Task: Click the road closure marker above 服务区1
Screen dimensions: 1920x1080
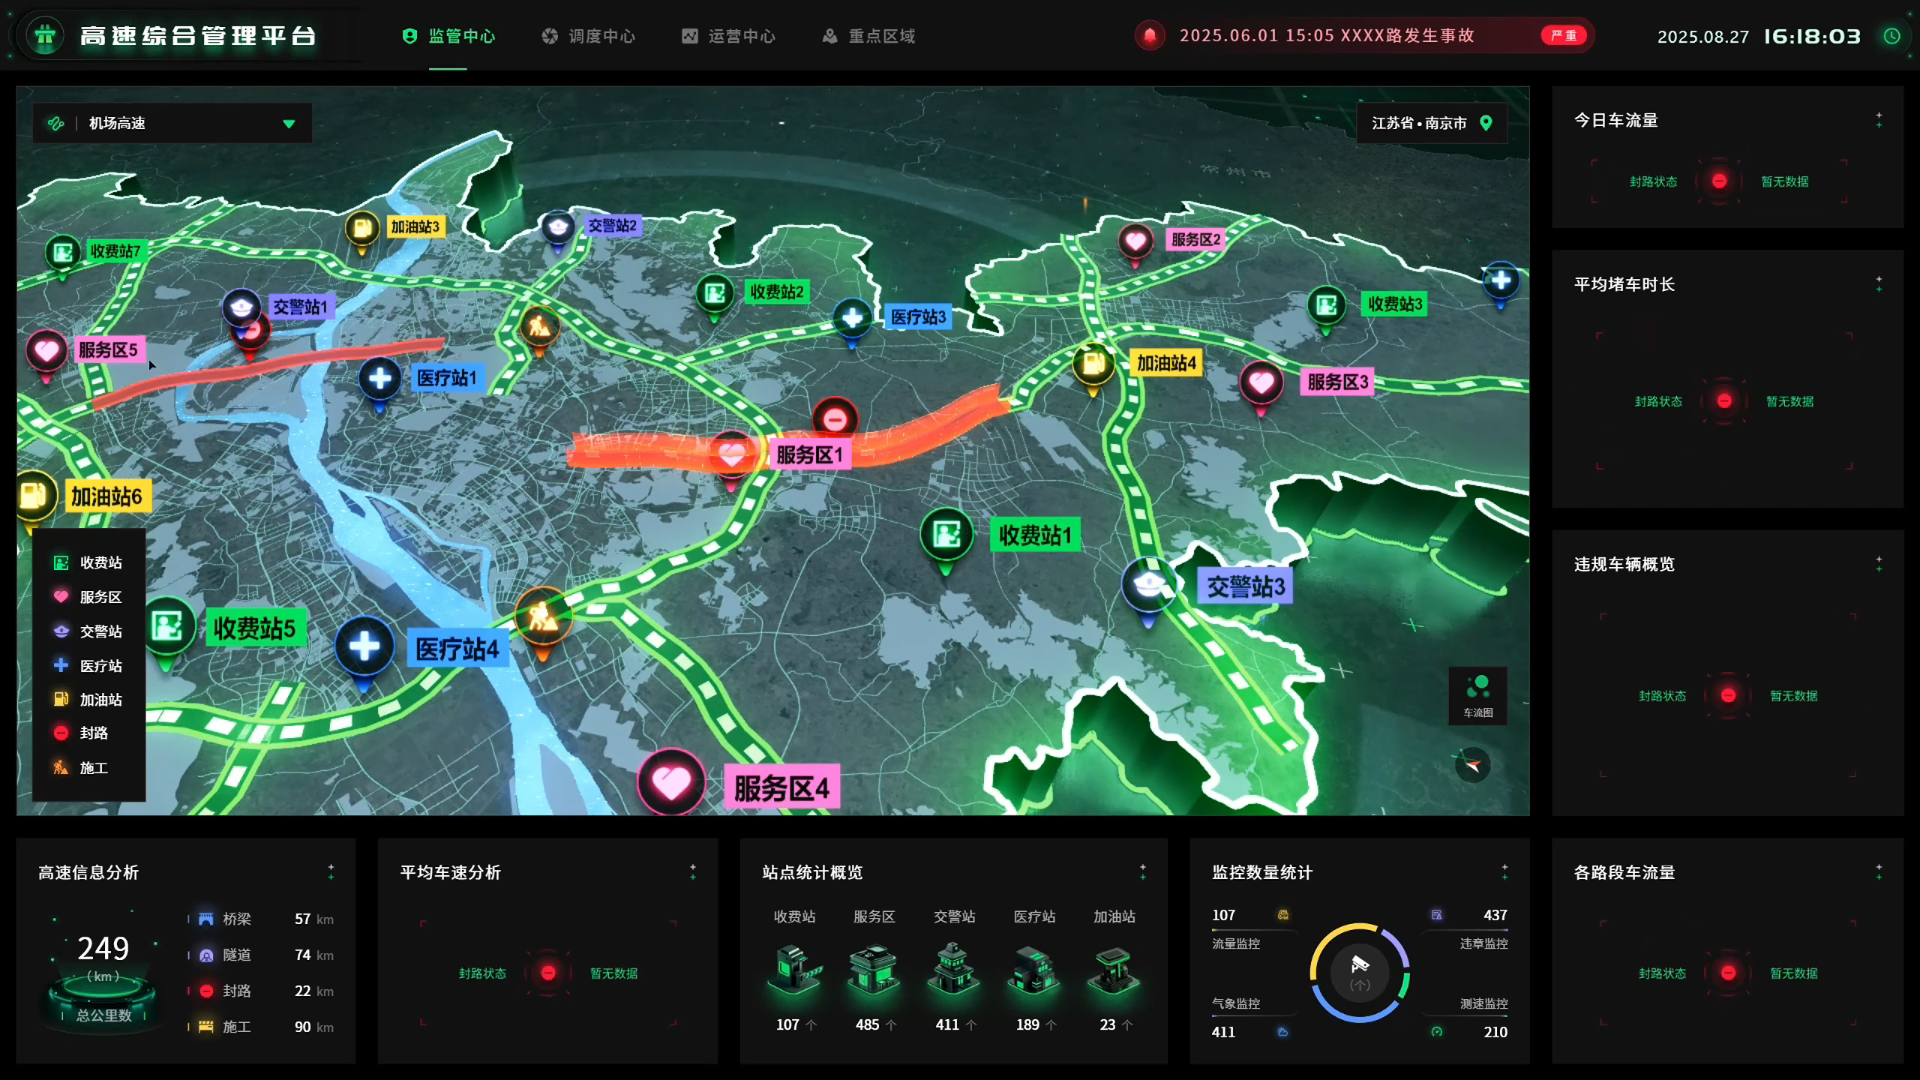Action: (835, 419)
